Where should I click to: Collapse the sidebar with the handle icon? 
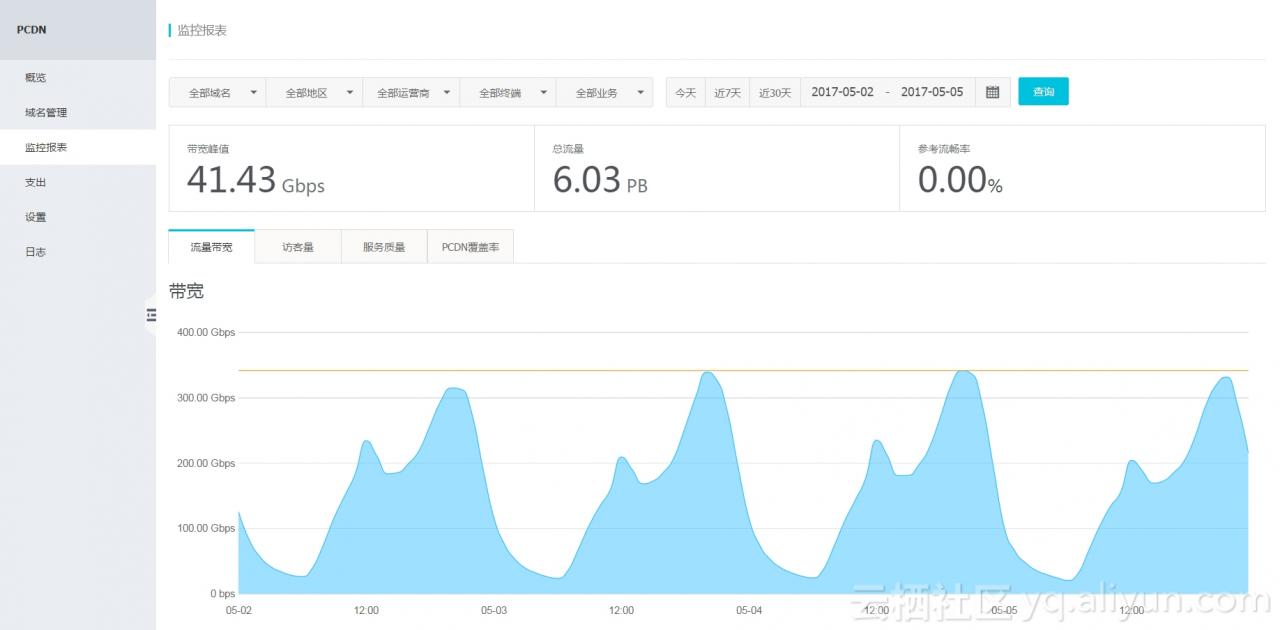tap(151, 314)
